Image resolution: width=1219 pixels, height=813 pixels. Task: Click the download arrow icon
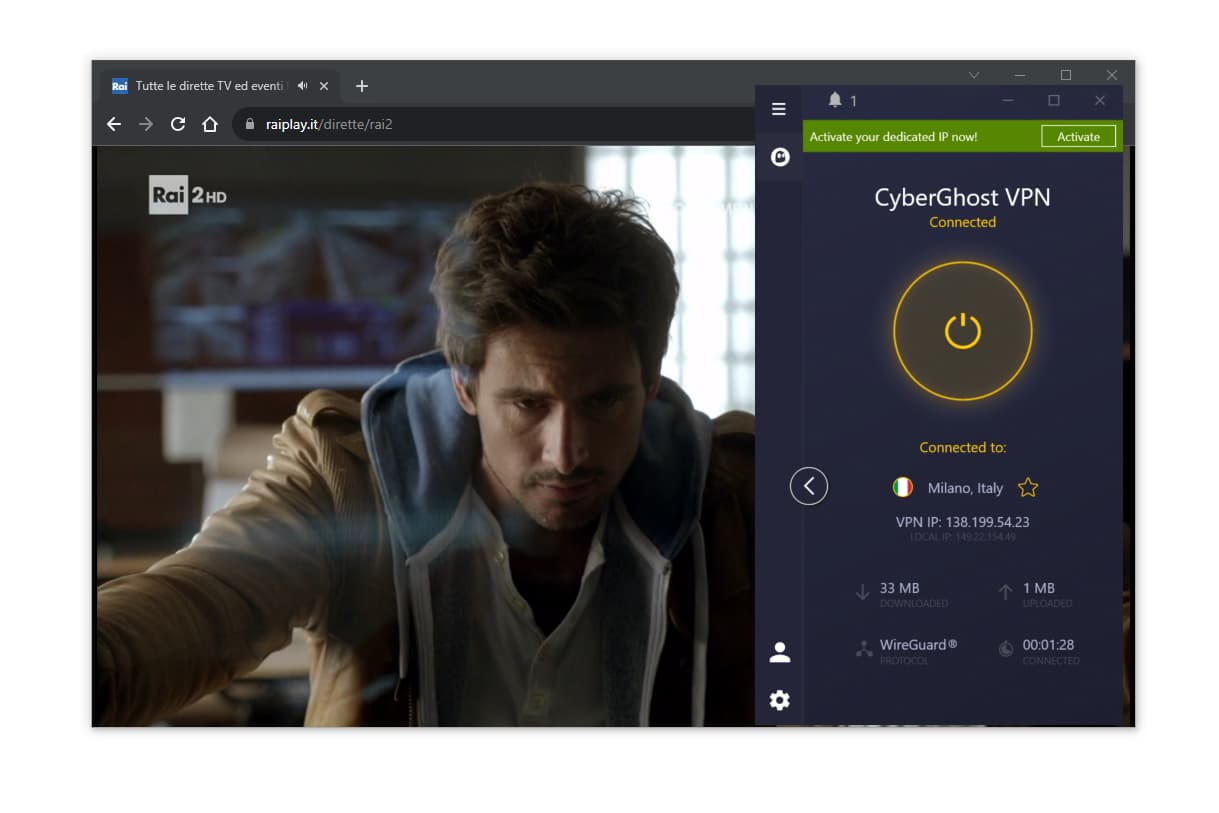[x=862, y=593]
